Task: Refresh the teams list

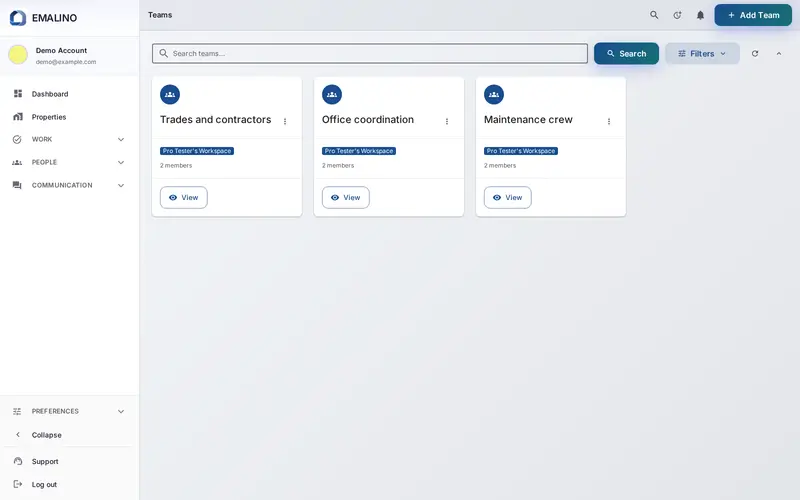Action: point(755,54)
